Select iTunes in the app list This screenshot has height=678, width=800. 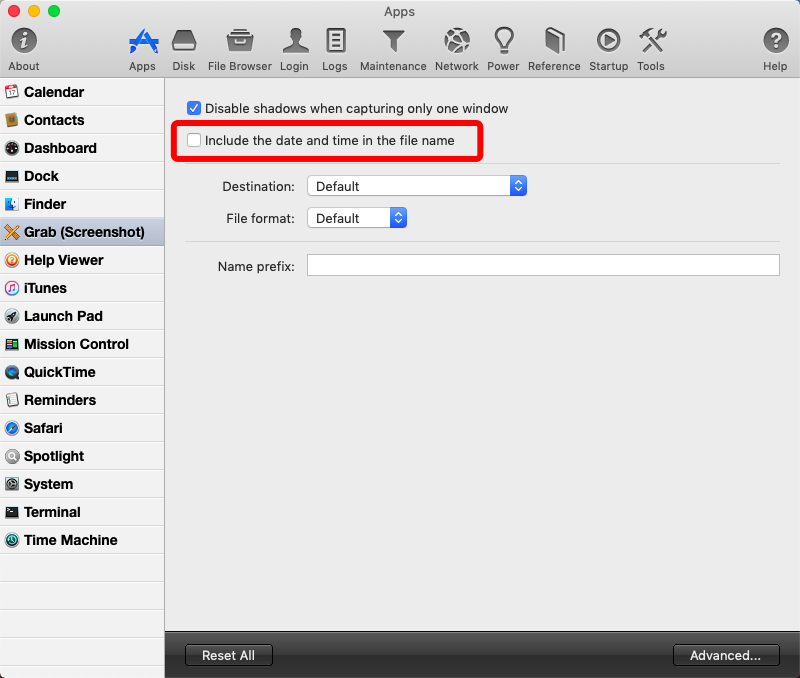point(82,288)
